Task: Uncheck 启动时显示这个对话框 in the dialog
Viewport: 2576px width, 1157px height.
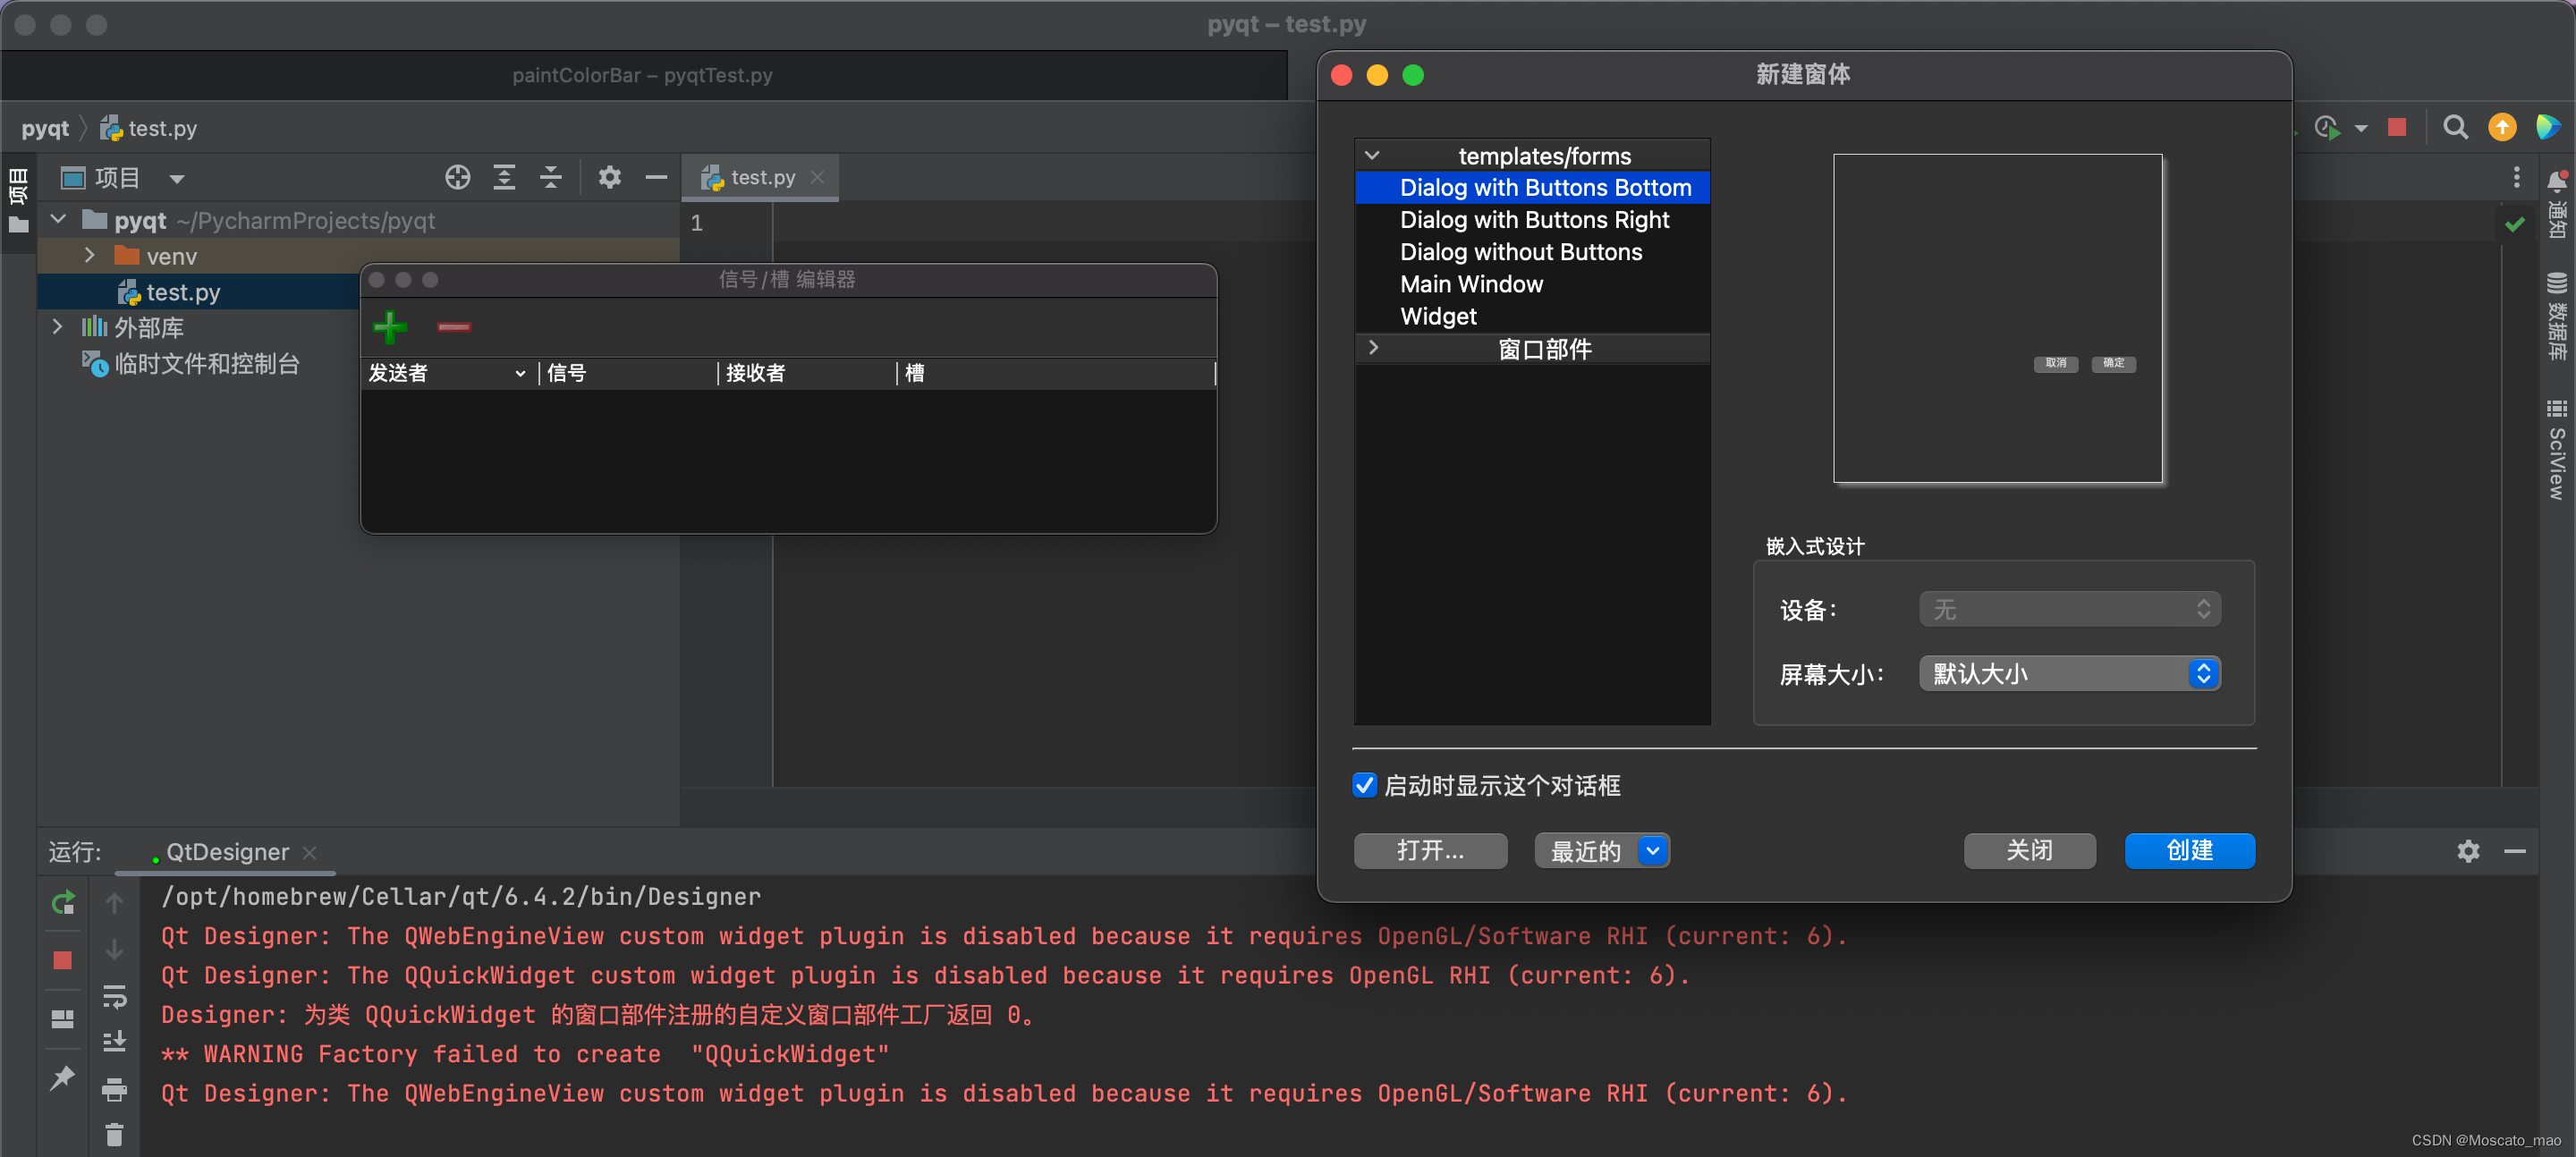Action: [1364, 786]
